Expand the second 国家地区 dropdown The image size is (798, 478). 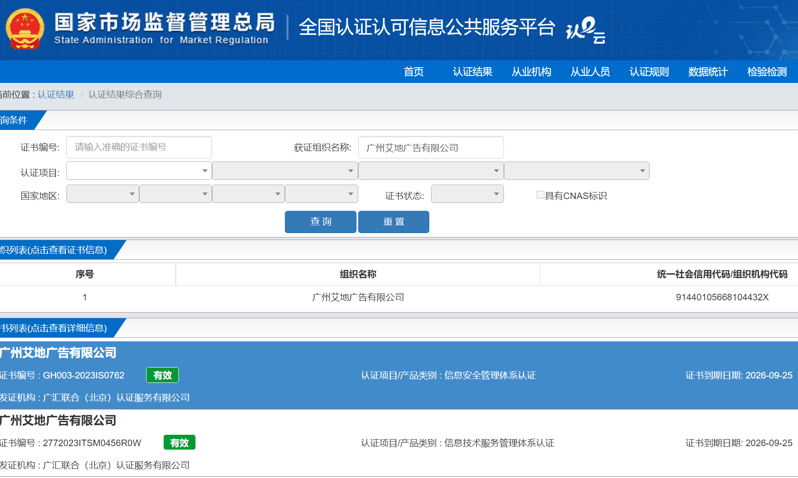[176, 194]
